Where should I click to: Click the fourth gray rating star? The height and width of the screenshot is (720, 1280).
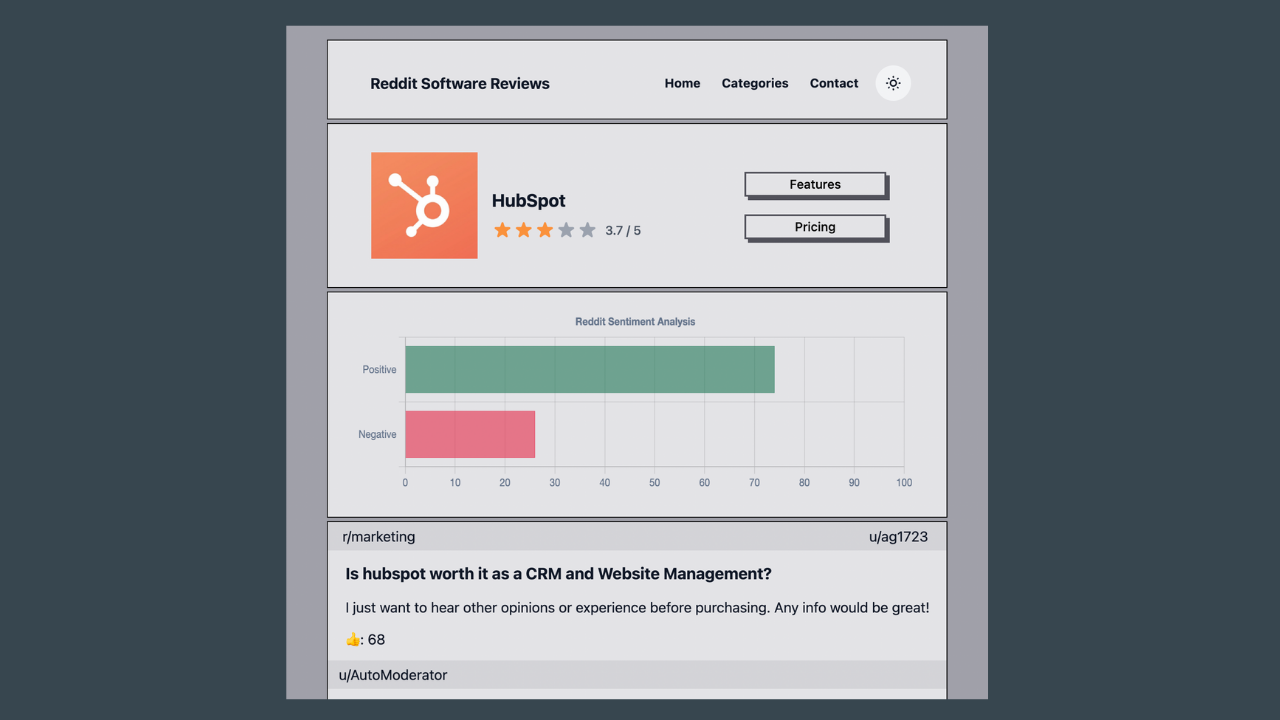[x=566, y=230]
